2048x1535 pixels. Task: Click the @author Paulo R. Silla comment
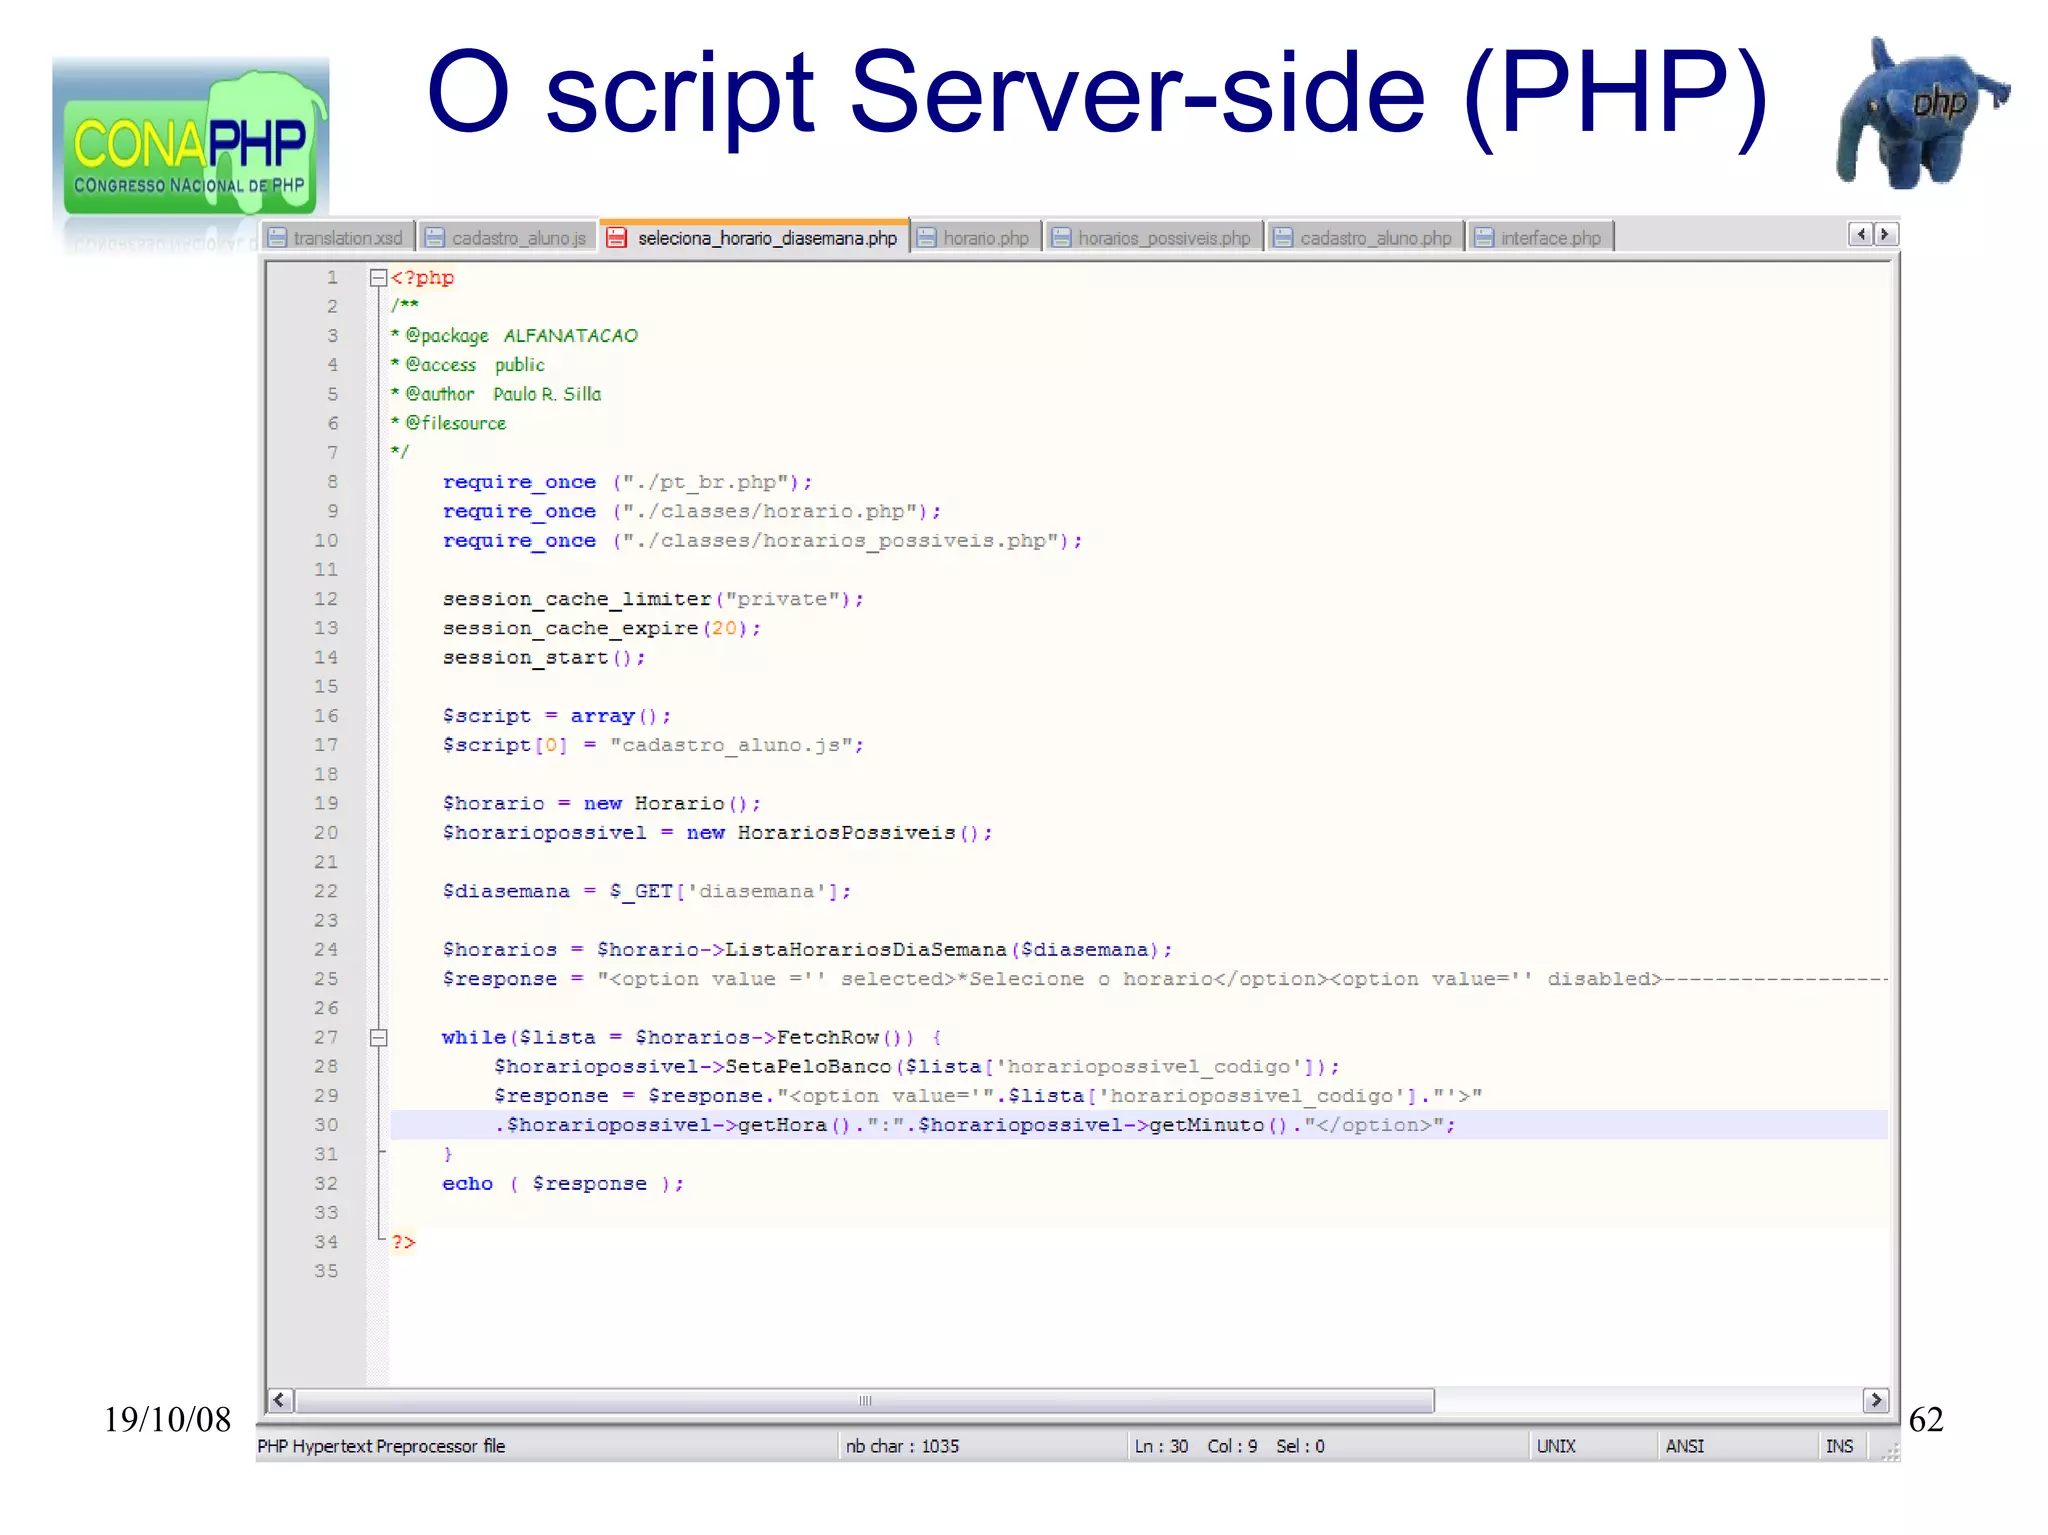496,394
